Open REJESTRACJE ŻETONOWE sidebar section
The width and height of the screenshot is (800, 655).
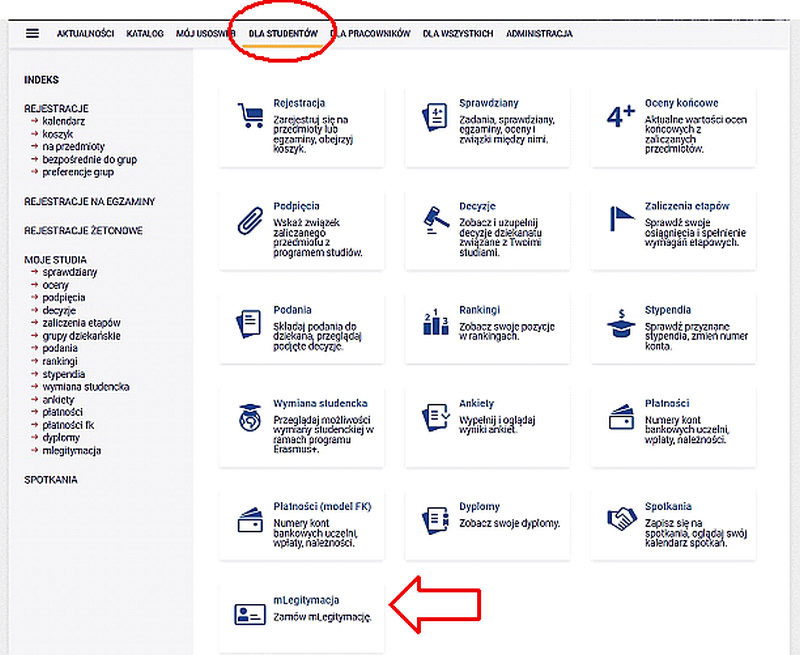[x=83, y=231]
